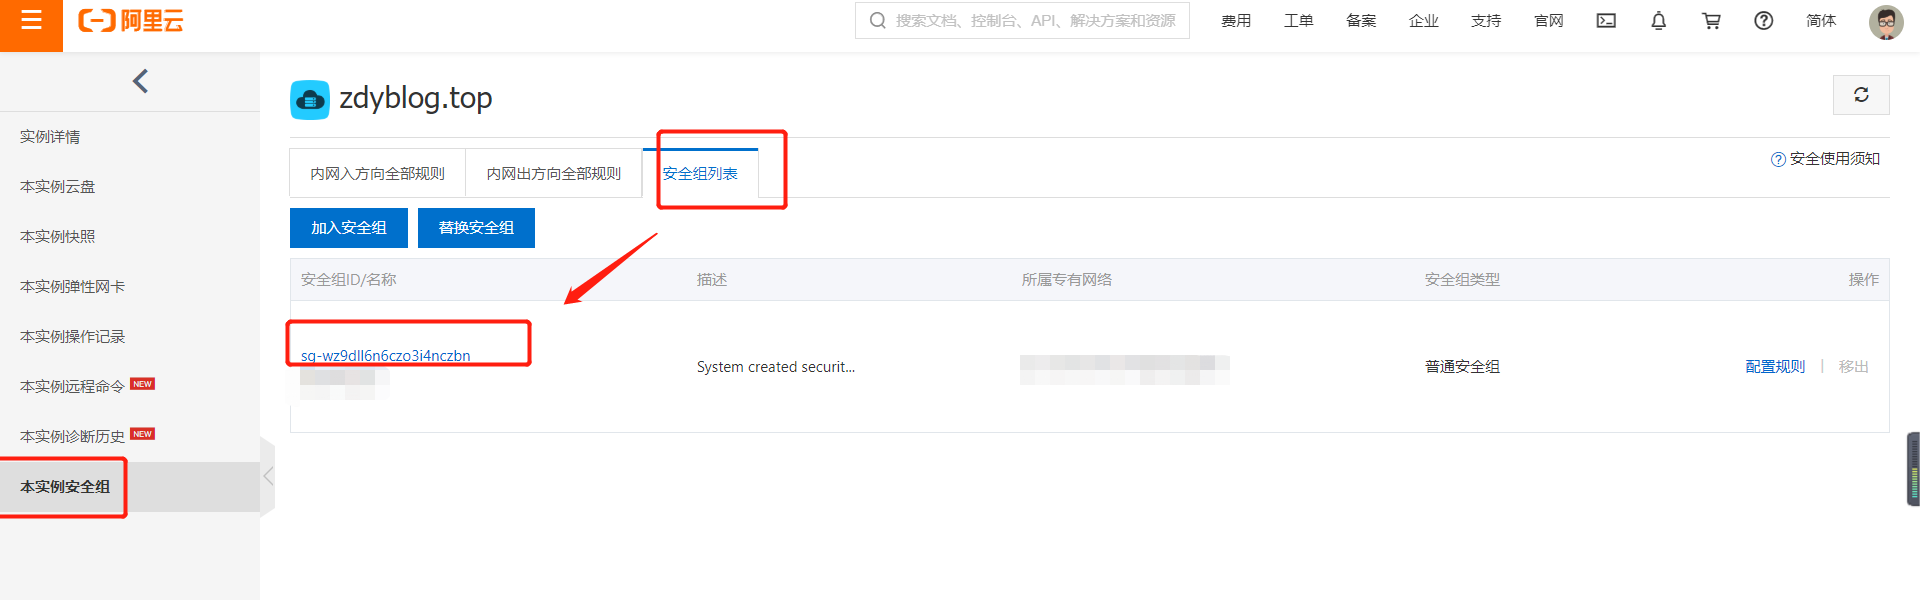Go to 本实例云盘 in sidebar

tap(58, 187)
